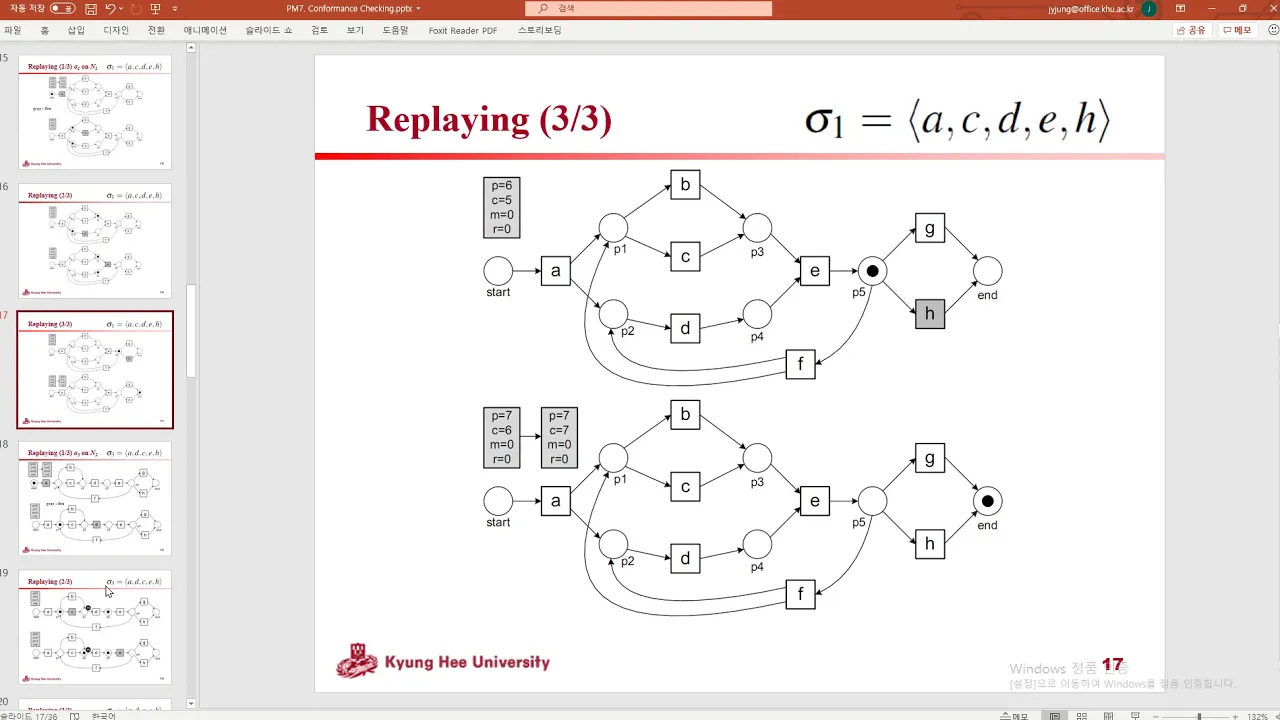Screen dimensions: 1280x720
Task: Start slideshow from beginning icon in quick access
Action: click(155, 8)
